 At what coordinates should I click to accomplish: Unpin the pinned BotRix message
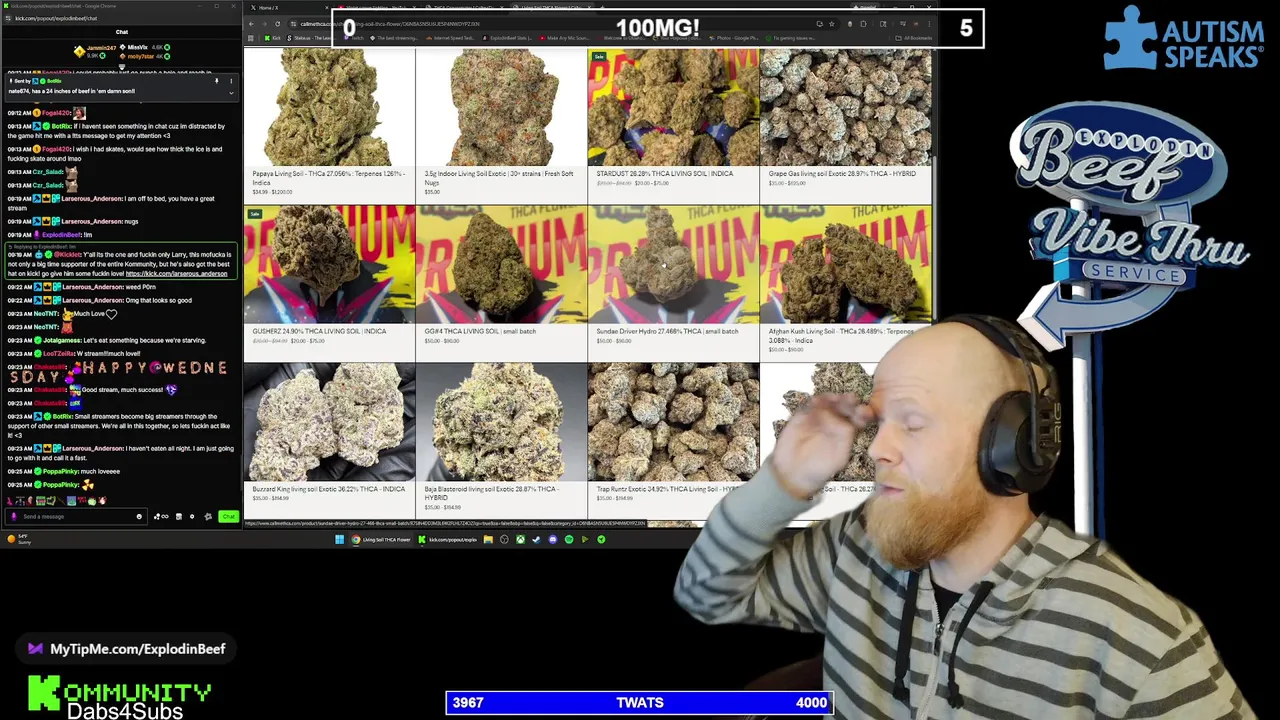[x=217, y=81]
